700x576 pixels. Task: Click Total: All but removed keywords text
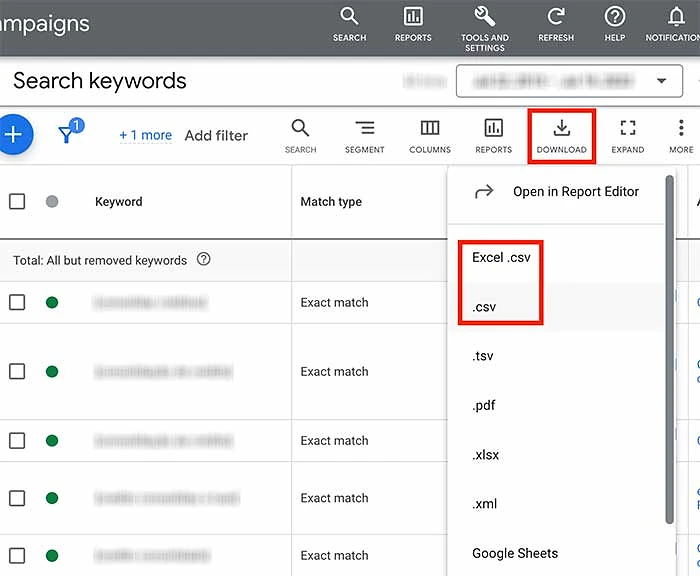100,260
